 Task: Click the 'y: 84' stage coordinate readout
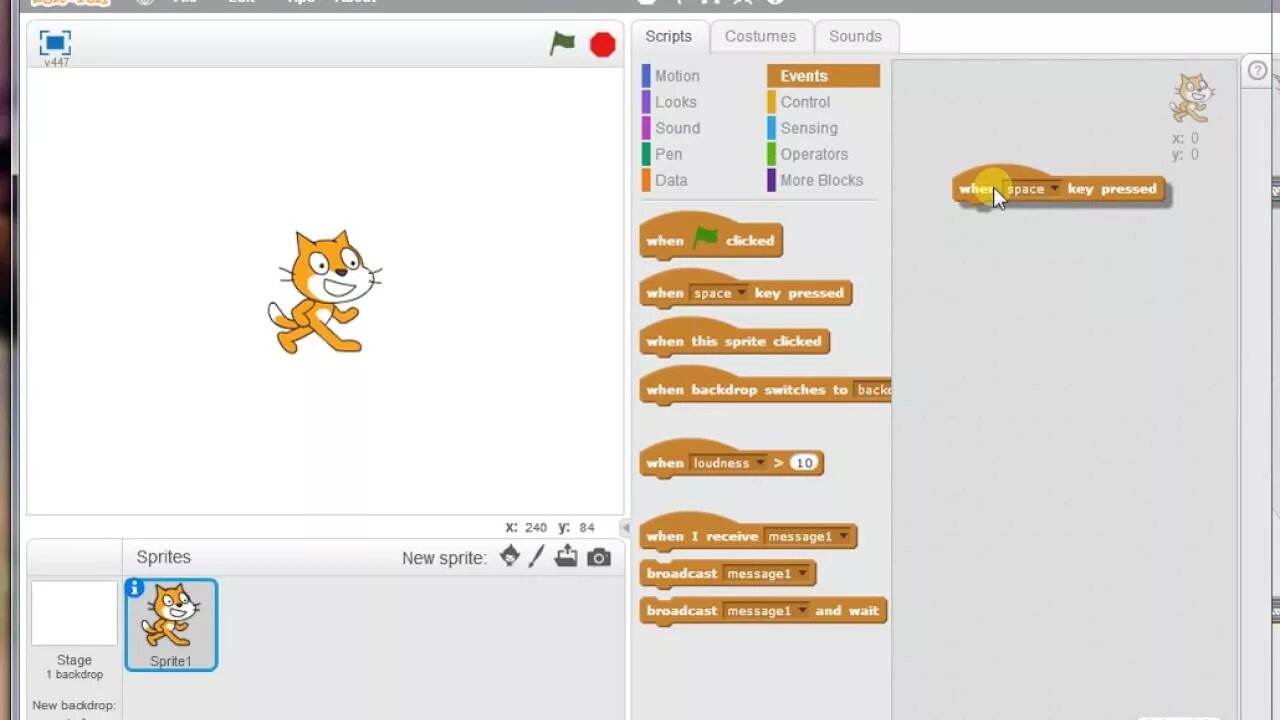(x=576, y=527)
